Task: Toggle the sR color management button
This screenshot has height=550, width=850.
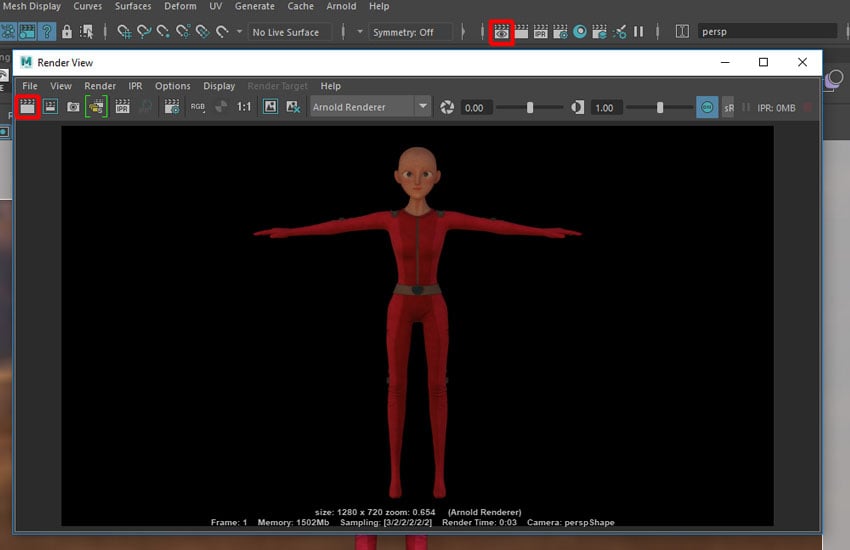Action: [x=728, y=107]
